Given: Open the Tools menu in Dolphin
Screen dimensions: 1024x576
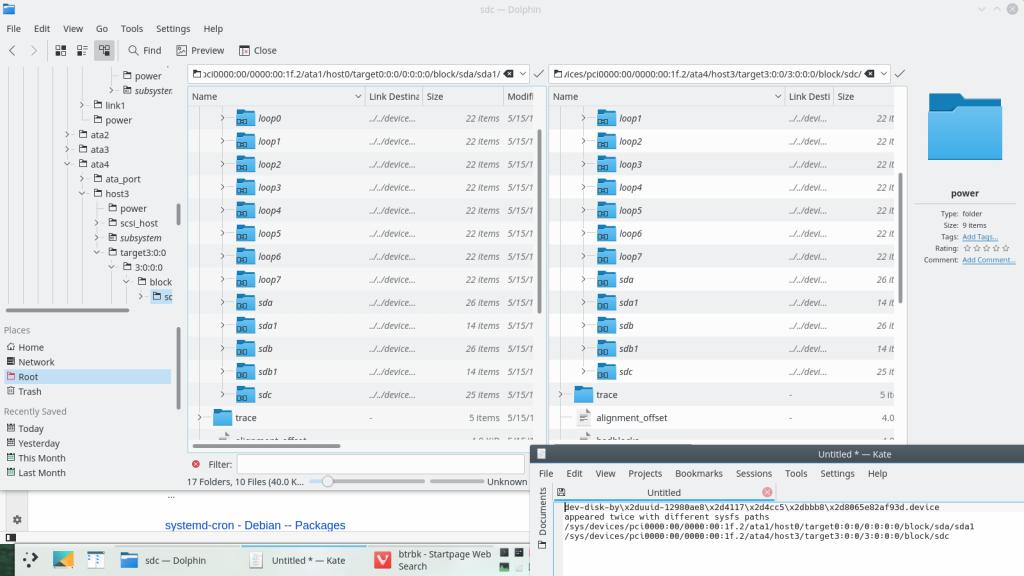Looking at the screenshot, I should (132, 29).
